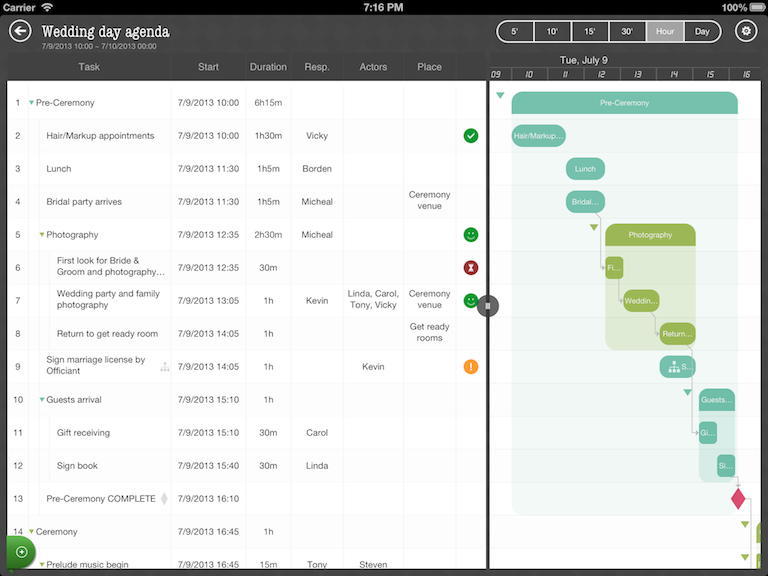768x576 pixels.
Task: Collapse the Guests arrival task group
Action: click(42, 400)
